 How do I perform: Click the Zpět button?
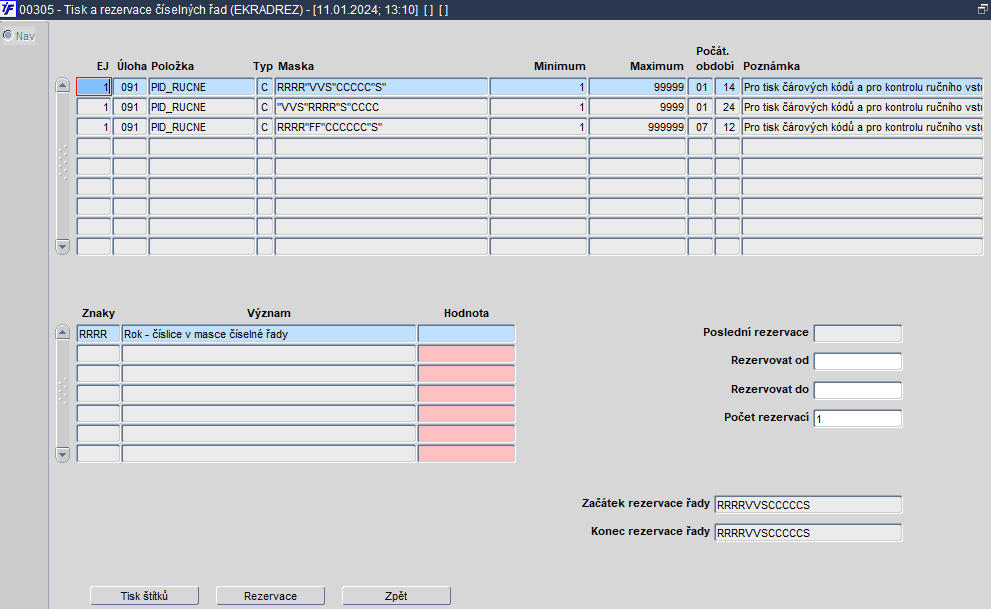[x=396, y=596]
